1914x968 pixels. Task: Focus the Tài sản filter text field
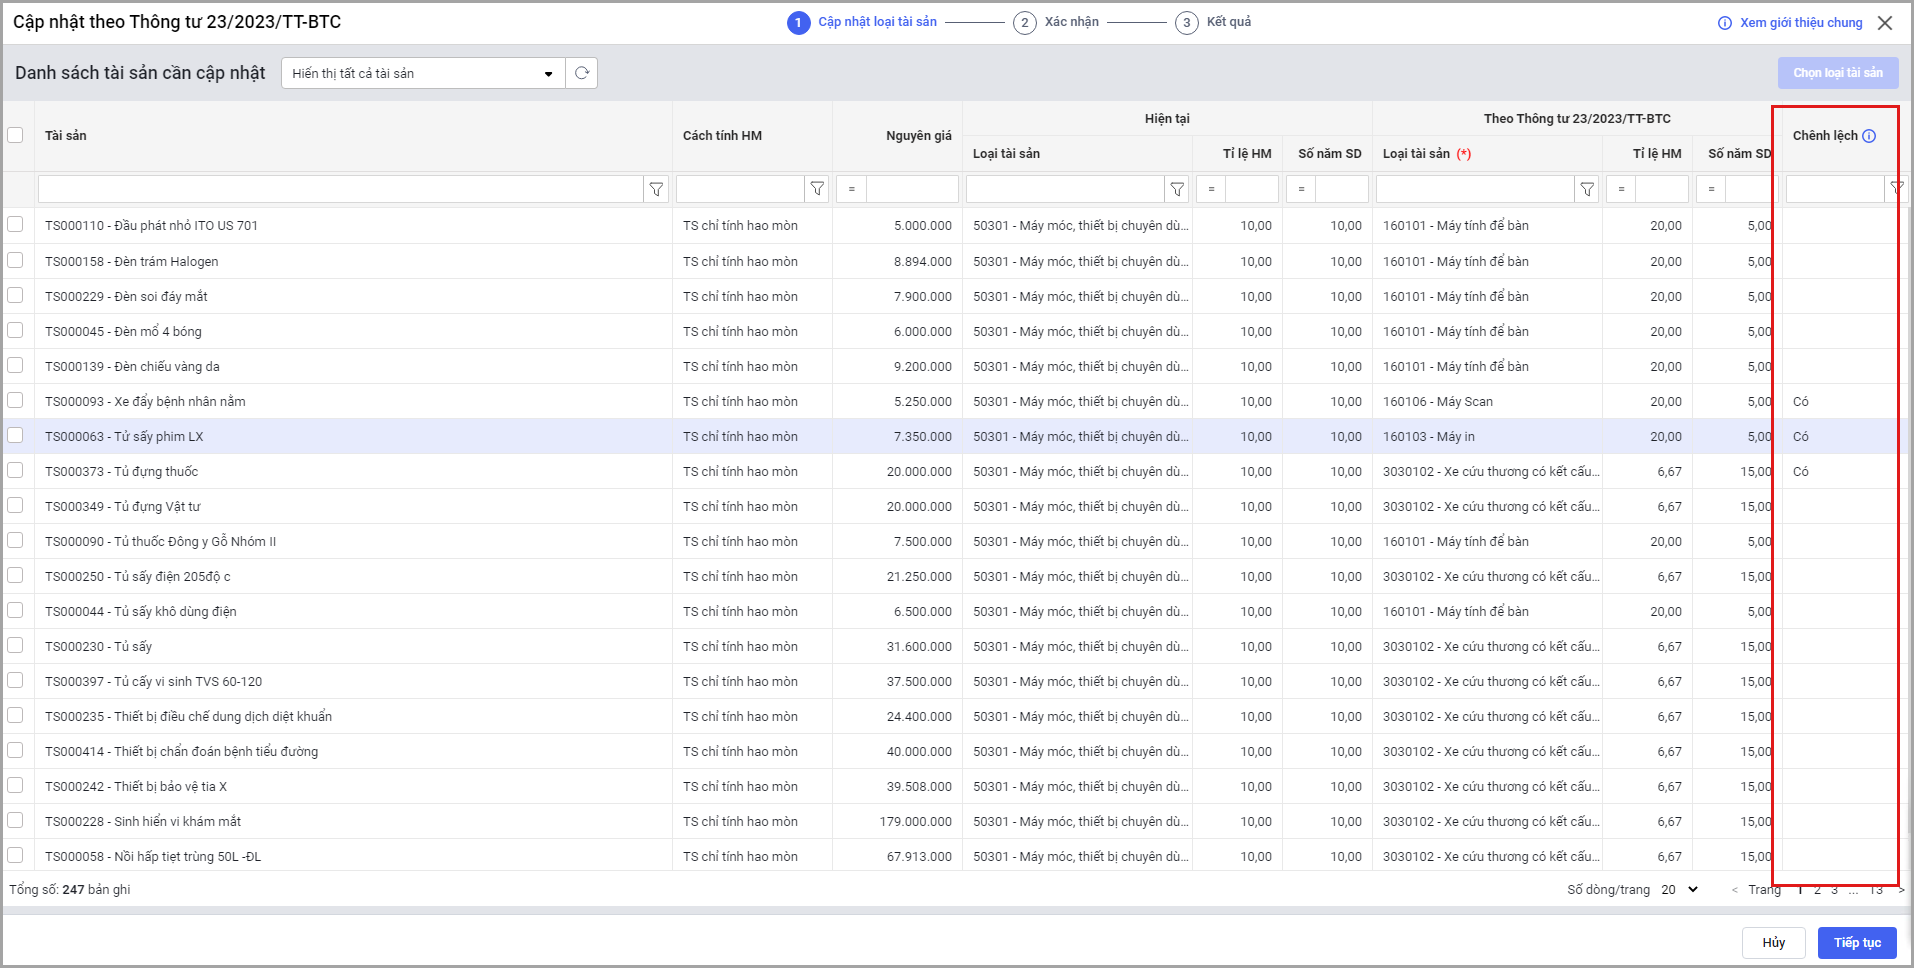[340, 189]
